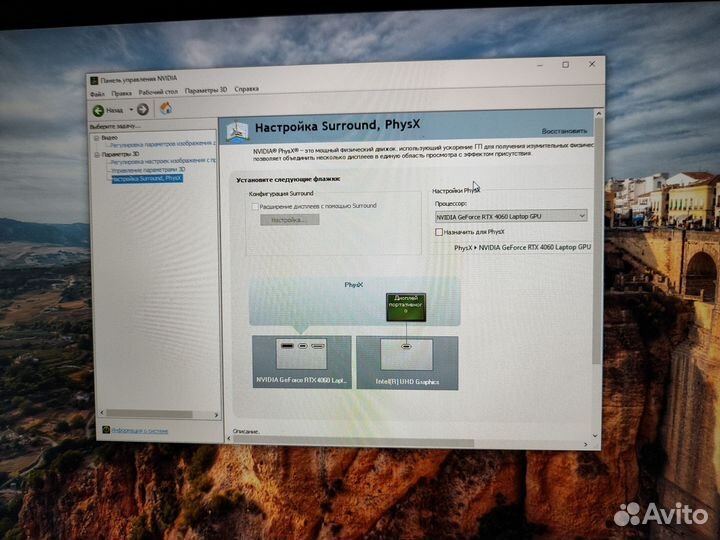Open the 'Информация о системе' link

coord(139,430)
